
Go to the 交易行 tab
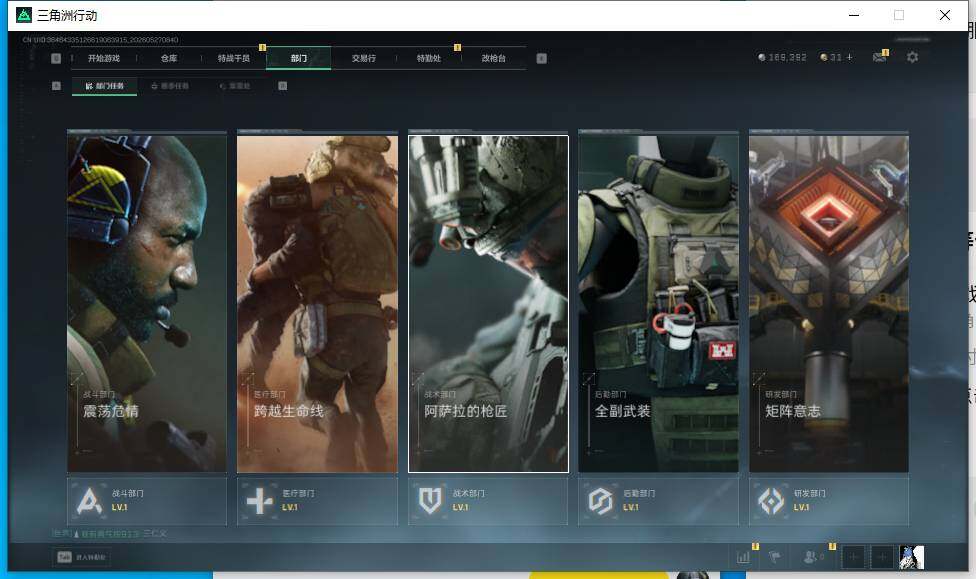click(x=364, y=58)
